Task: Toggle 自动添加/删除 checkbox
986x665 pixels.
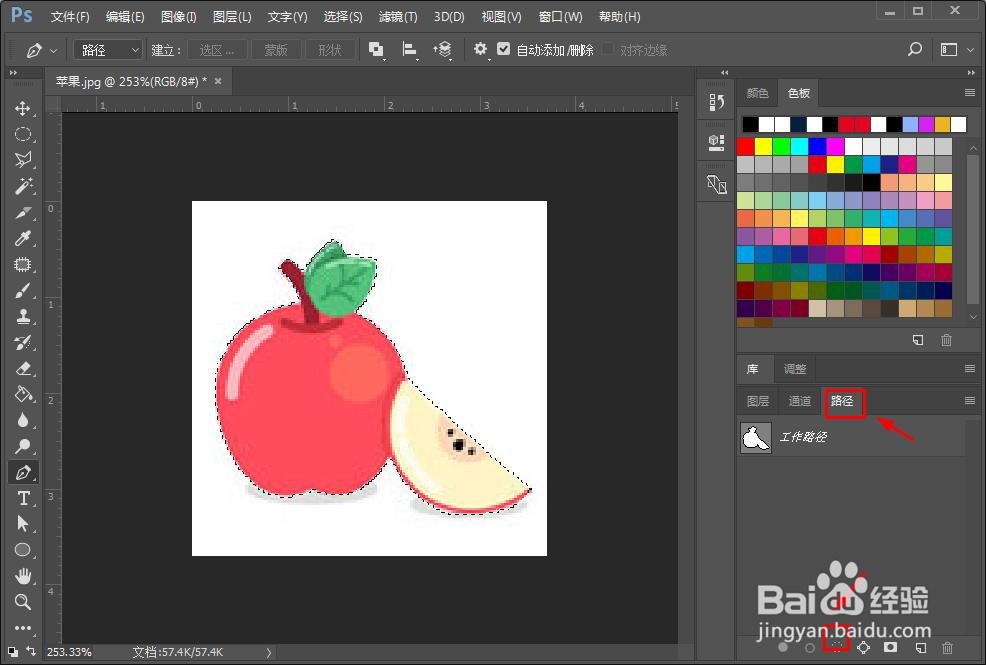Action: pyautogui.click(x=504, y=48)
